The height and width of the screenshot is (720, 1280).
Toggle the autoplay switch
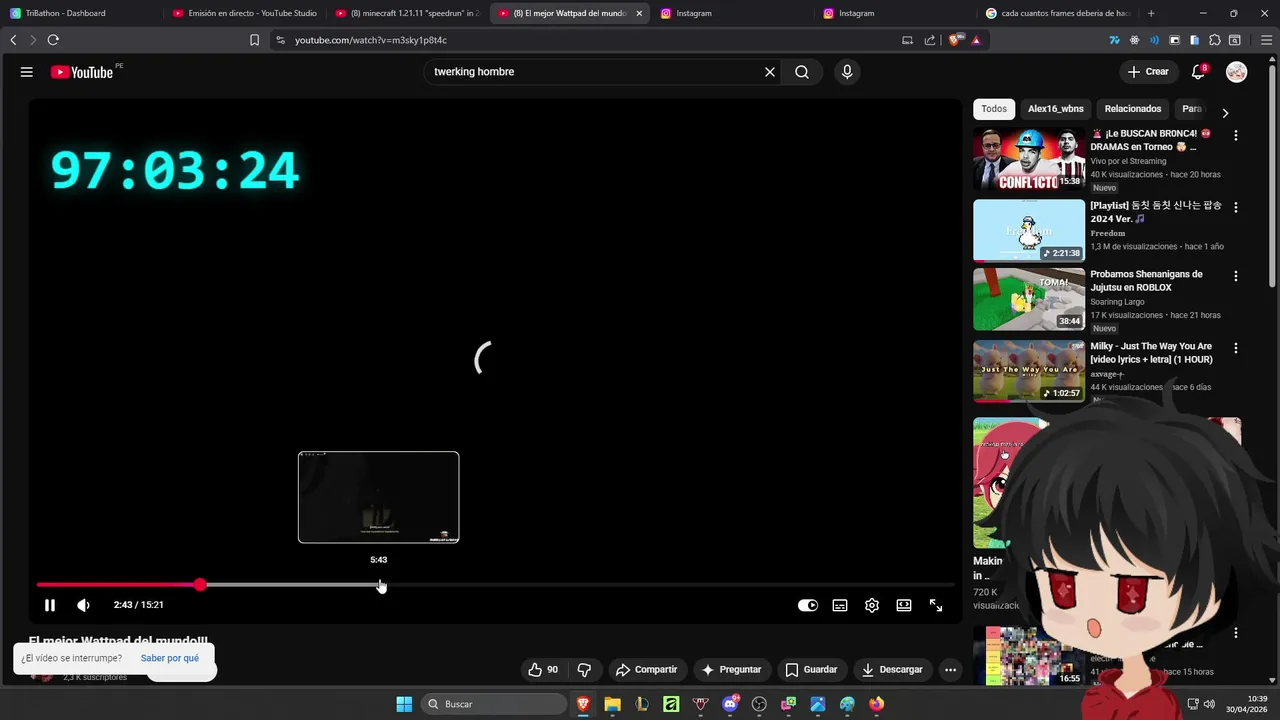point(808,605)
